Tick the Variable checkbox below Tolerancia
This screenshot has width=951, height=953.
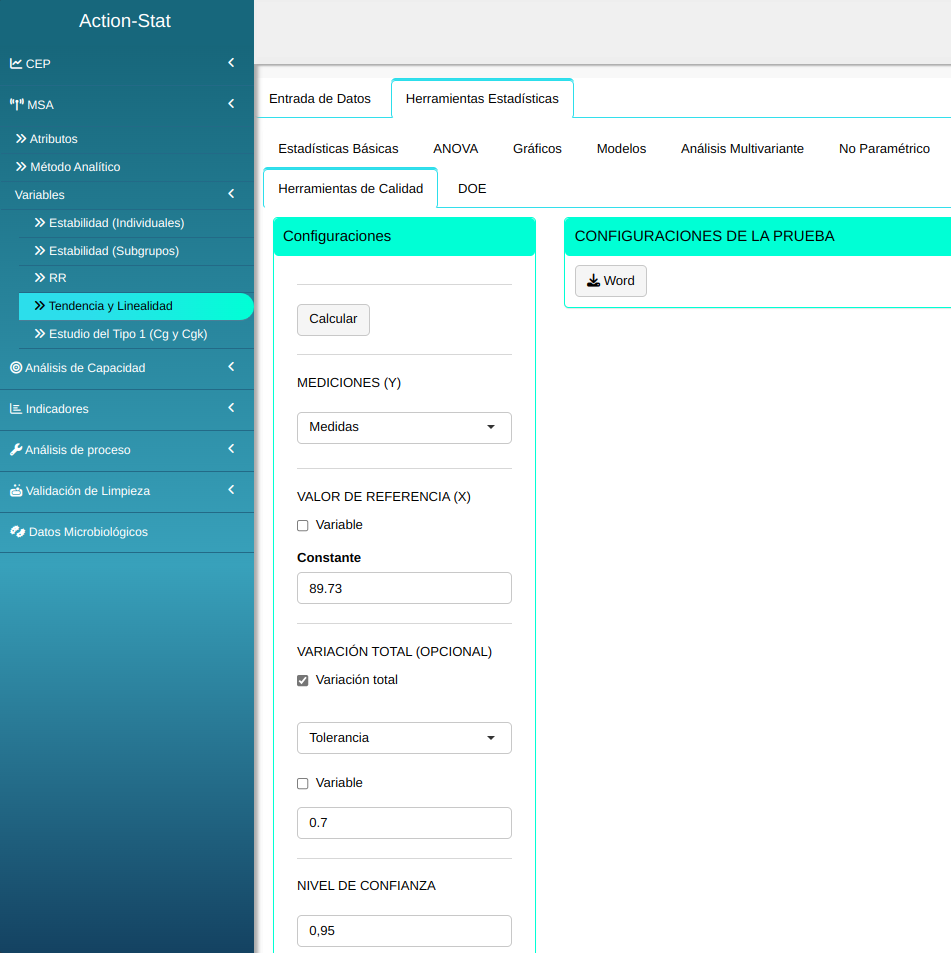point(303,784)
